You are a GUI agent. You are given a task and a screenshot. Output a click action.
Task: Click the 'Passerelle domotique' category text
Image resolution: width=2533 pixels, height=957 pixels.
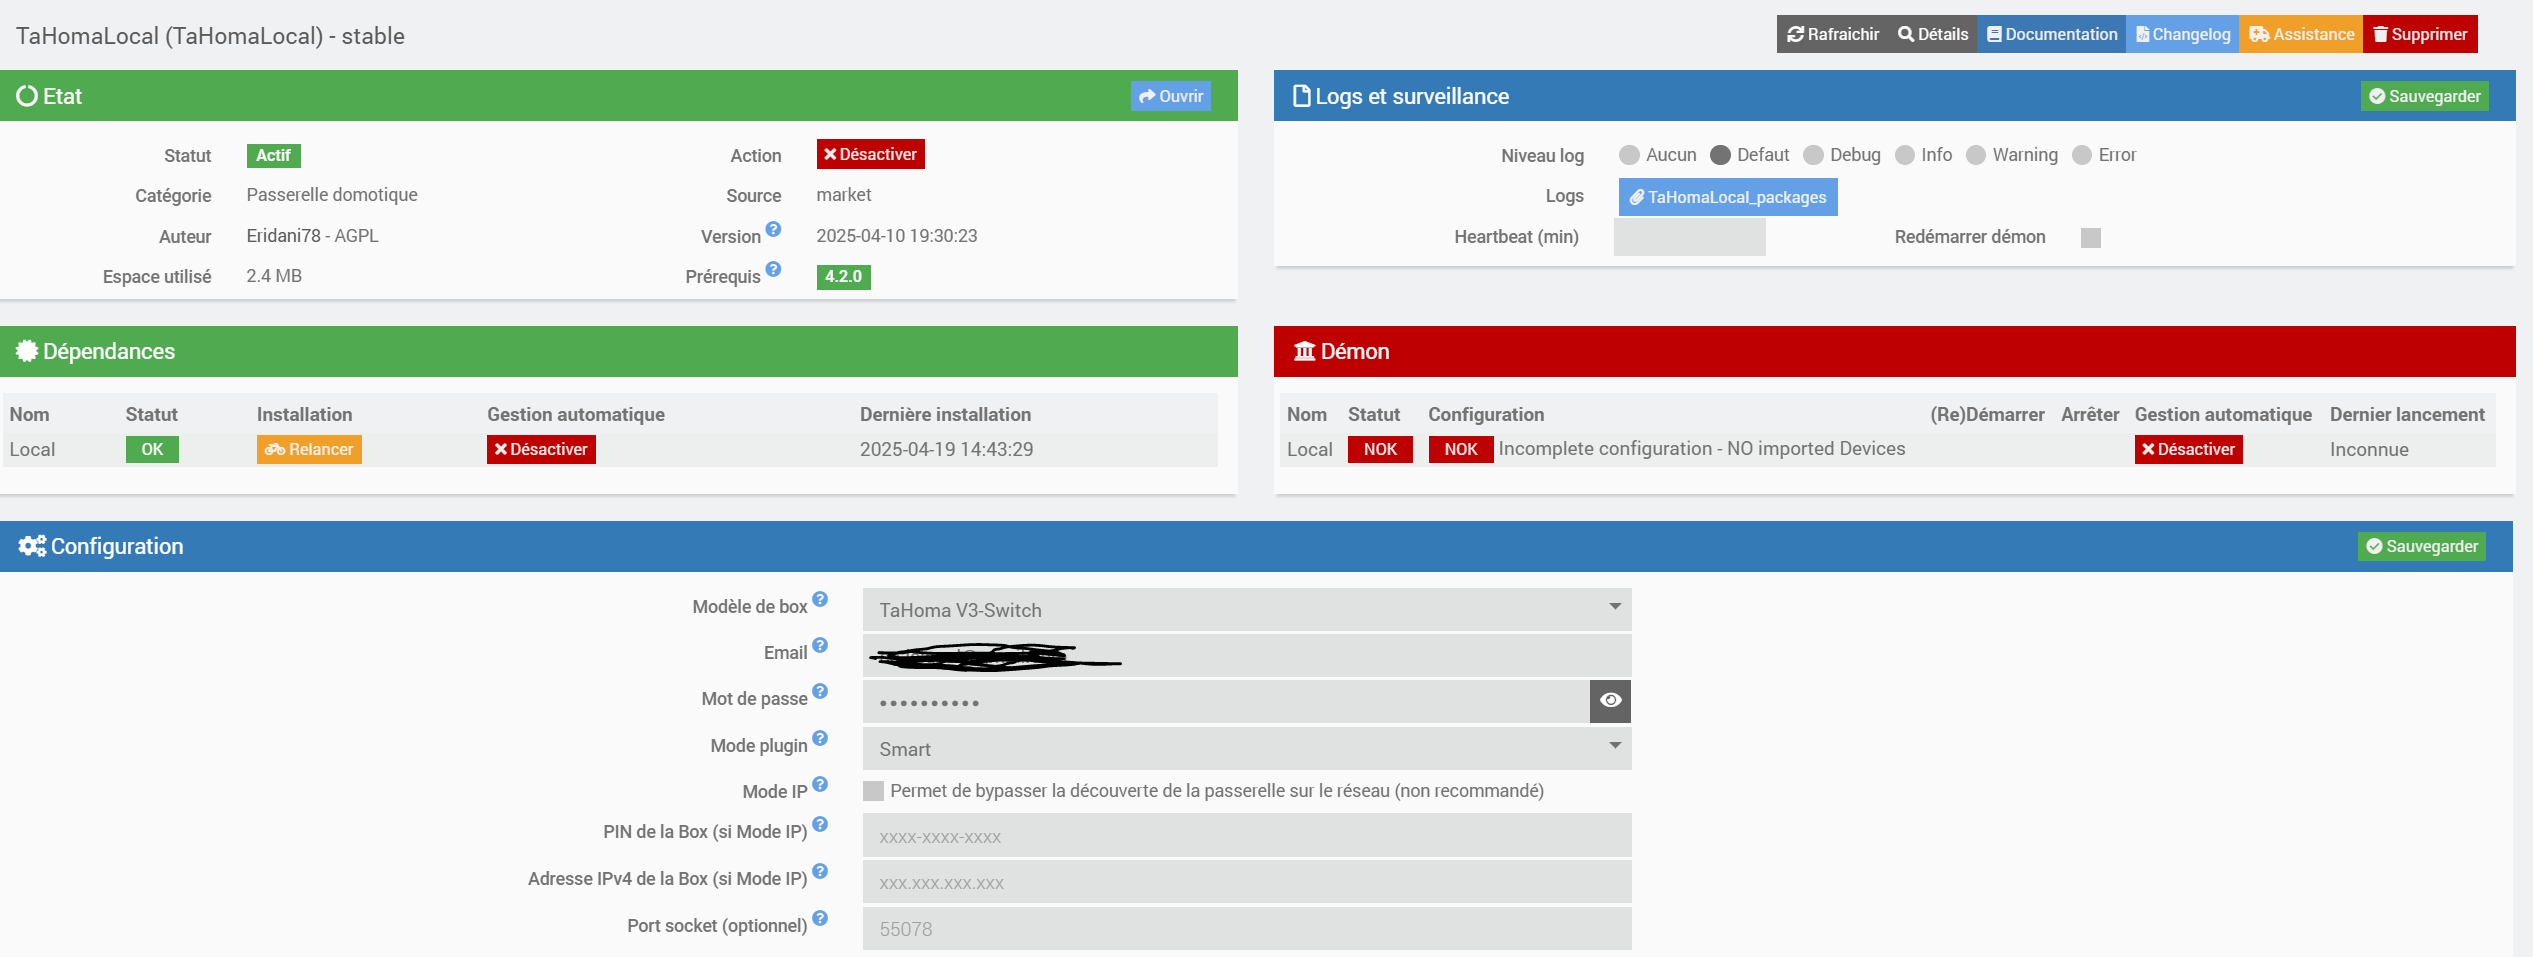point(332,195)
